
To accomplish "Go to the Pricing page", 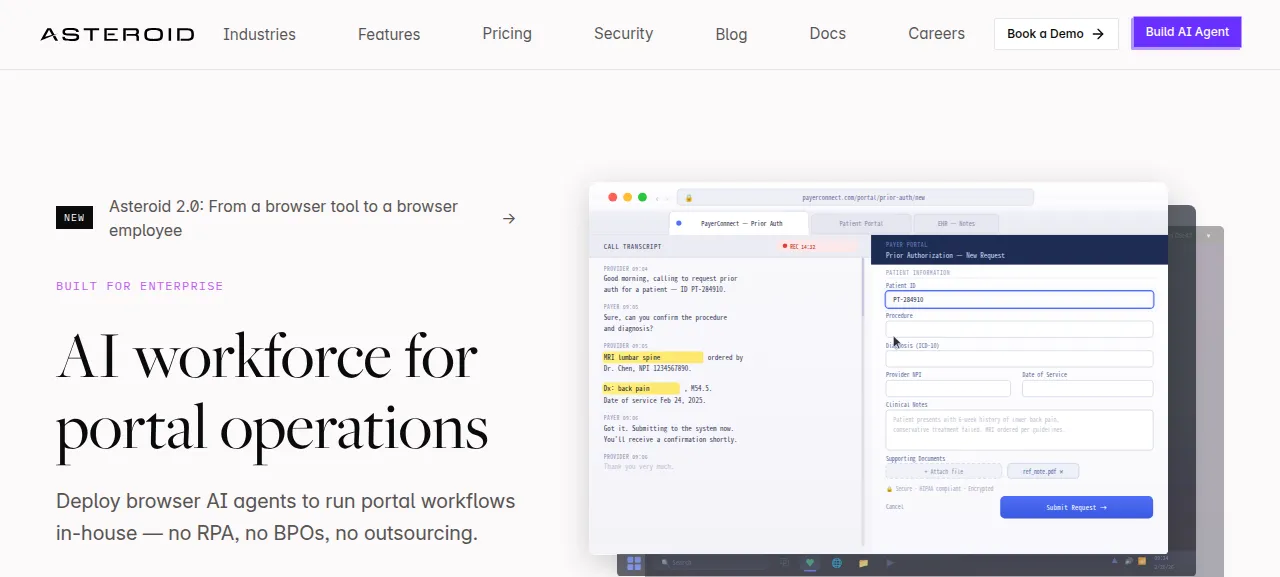I will point(507,34).
